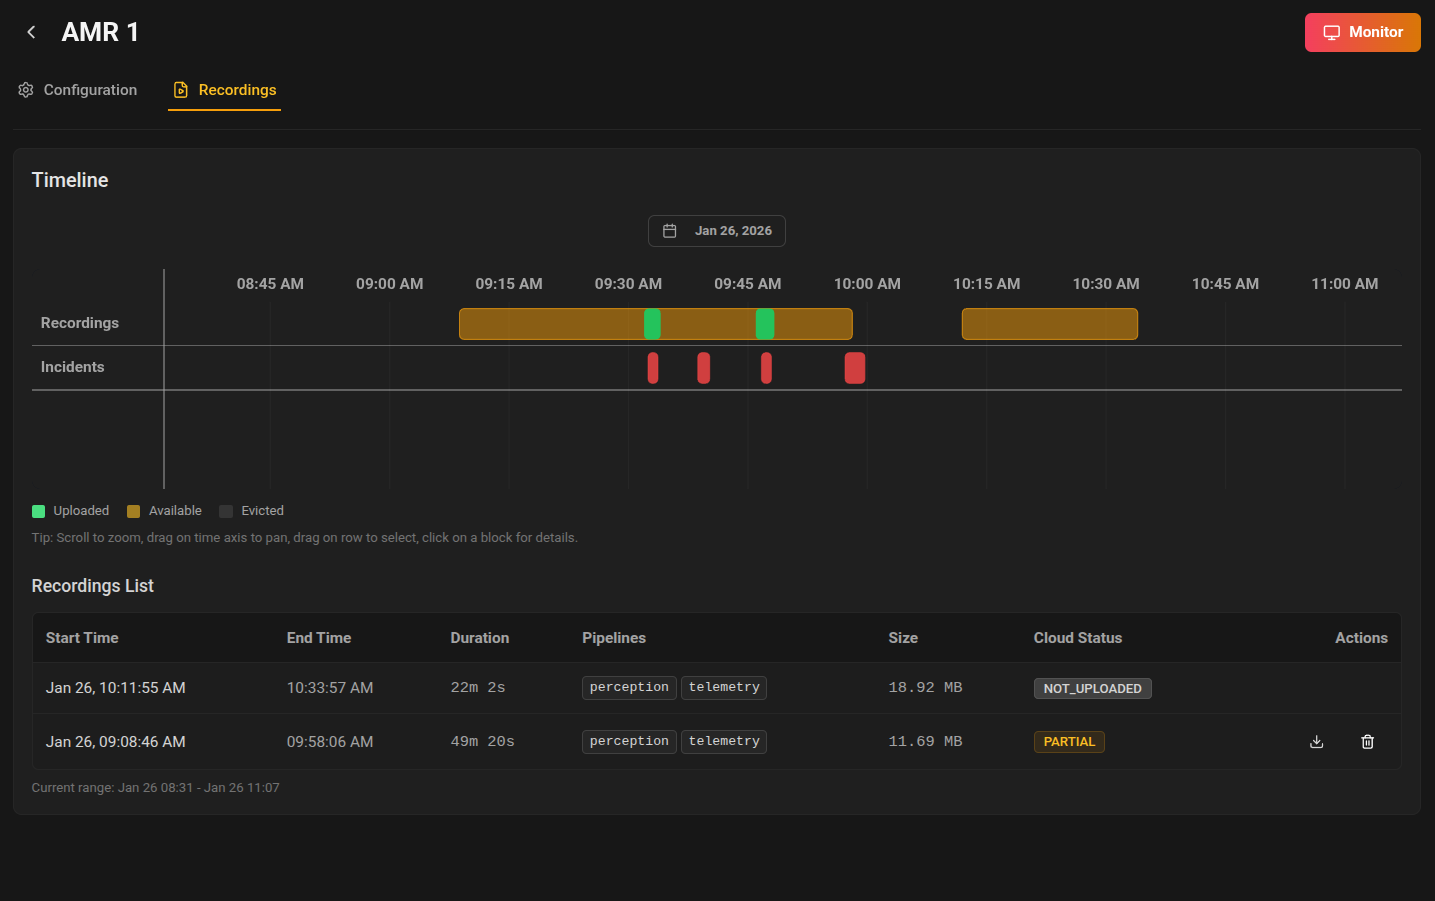Open the recording block starting after 10:15 AM
This screenshot has height=901, width=1435.
point(1050,324)
